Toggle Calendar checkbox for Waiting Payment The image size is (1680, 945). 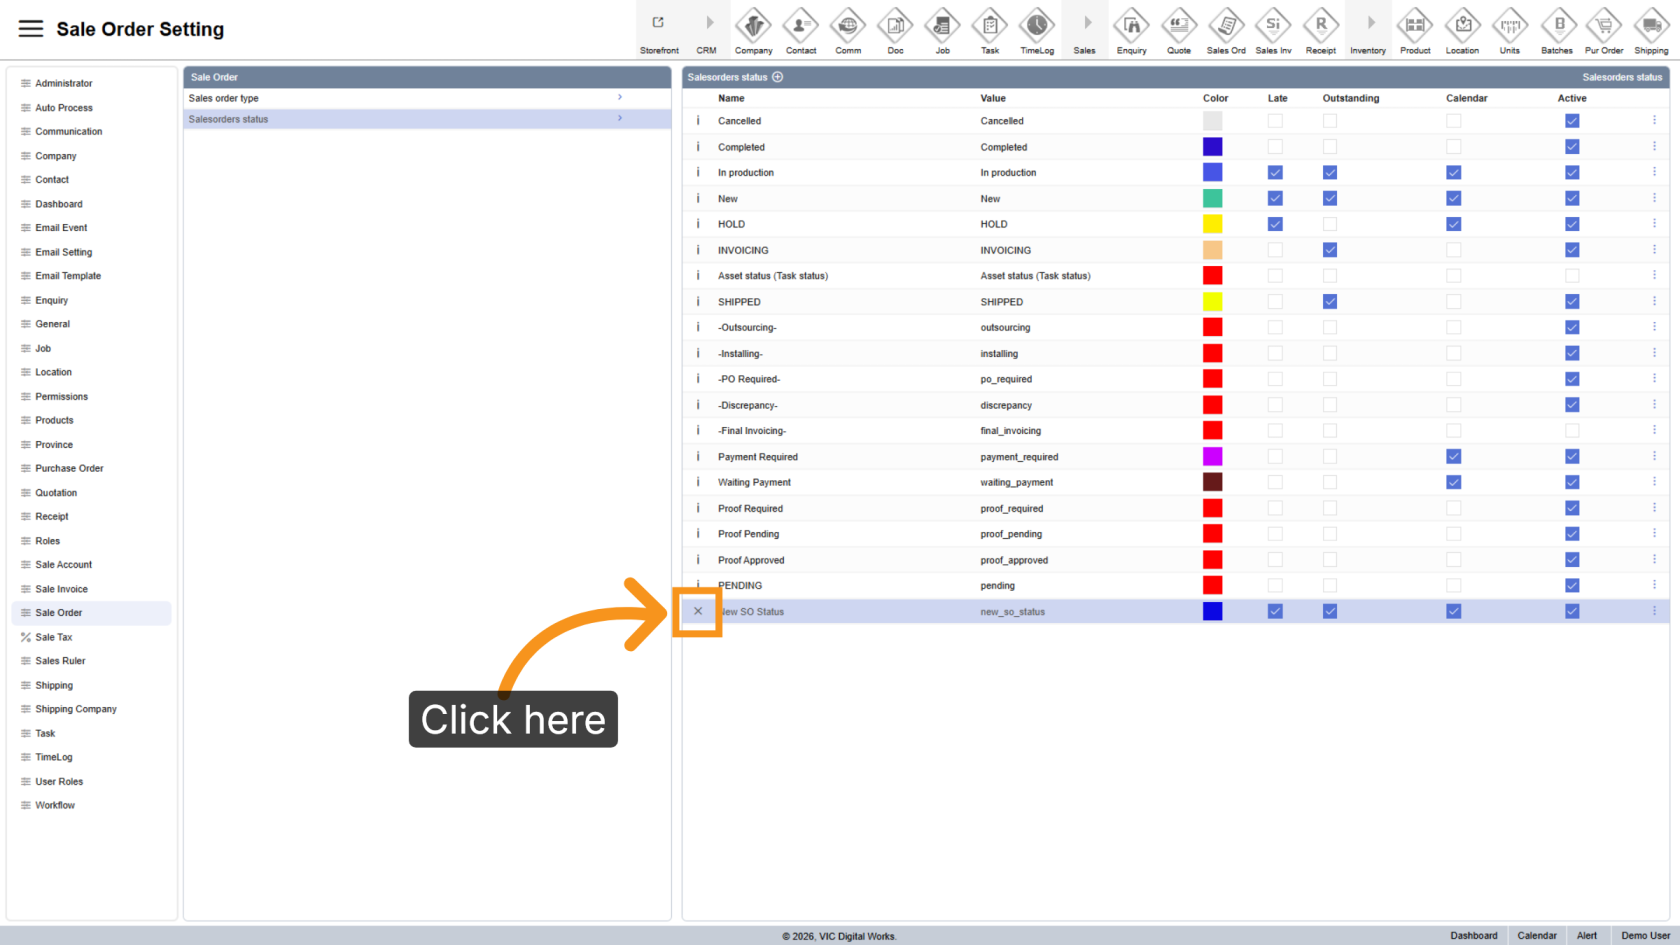coord(1454,482)
